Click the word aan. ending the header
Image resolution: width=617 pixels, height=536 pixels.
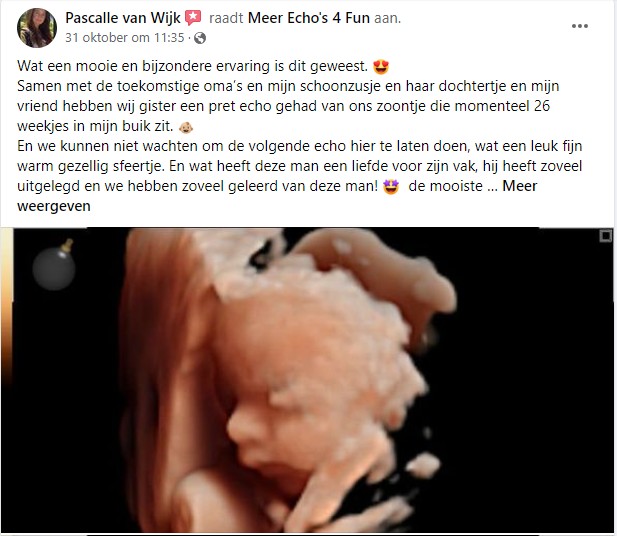click(387, 18)
